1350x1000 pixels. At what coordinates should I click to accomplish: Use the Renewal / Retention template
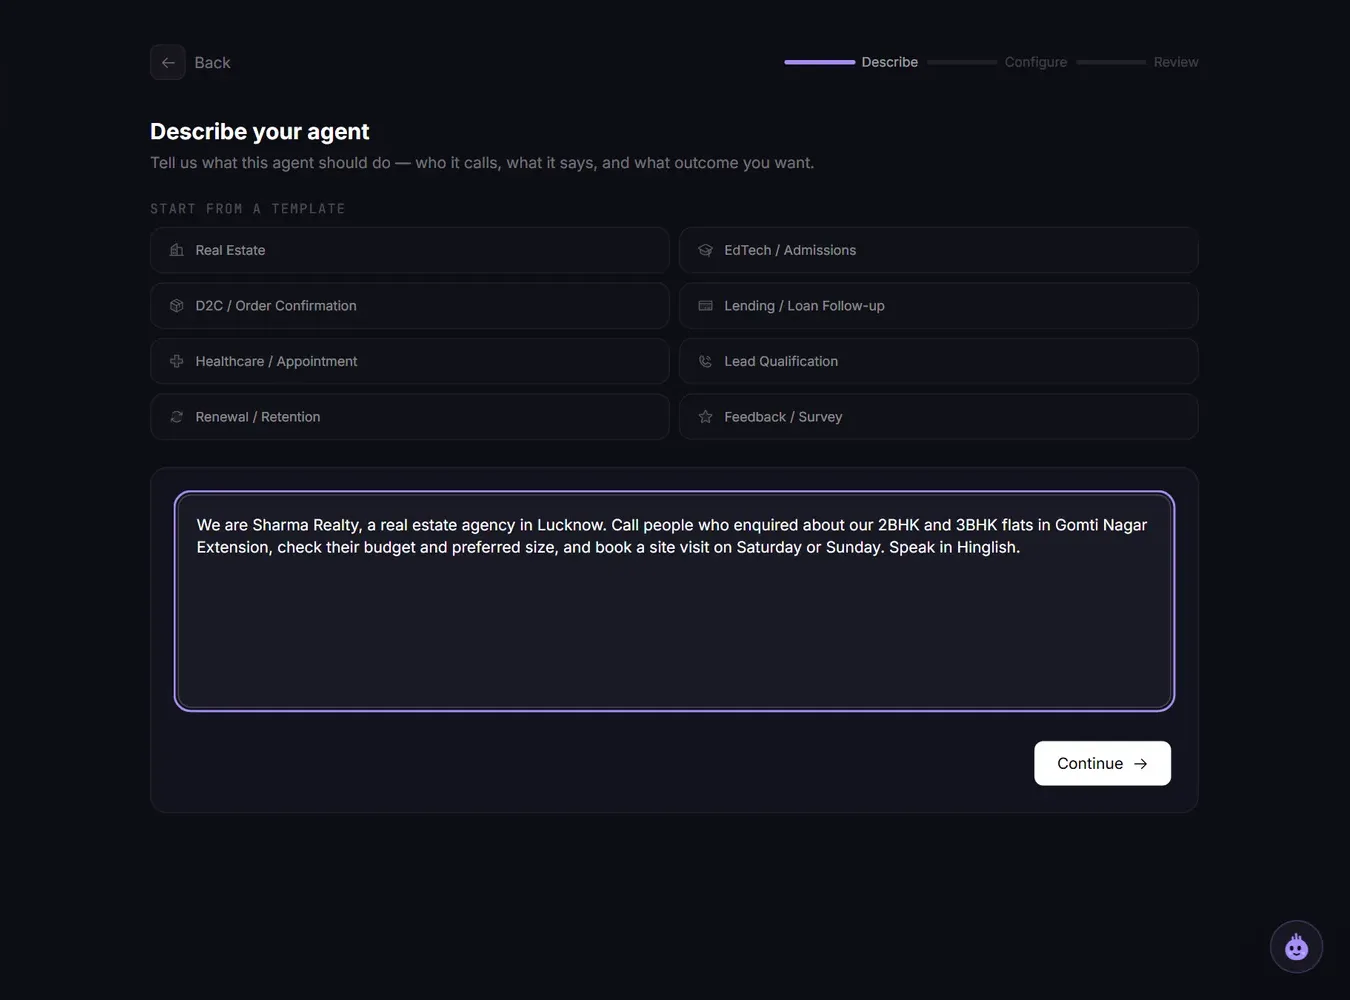coord(410,417)
